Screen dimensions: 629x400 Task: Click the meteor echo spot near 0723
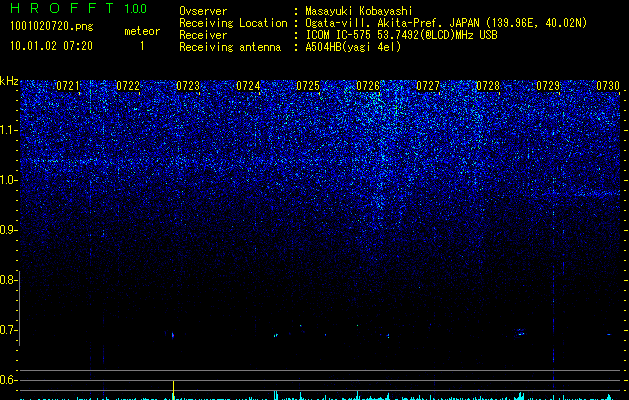(173, 335)
